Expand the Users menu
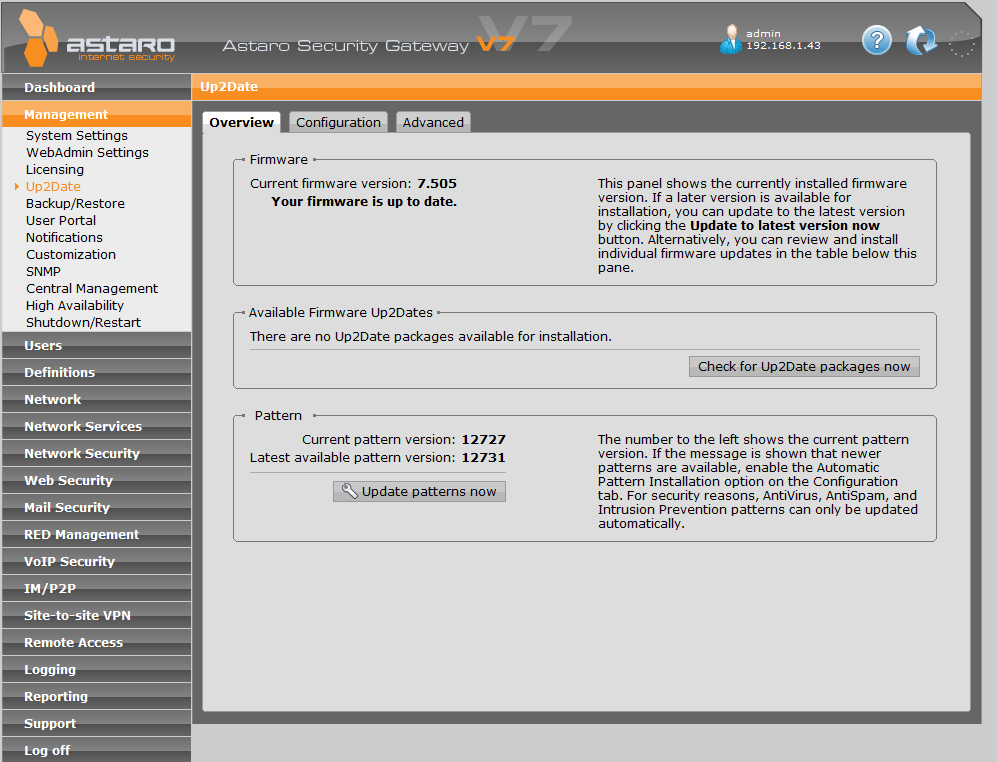The image size is (997, 762). point(96,345)
